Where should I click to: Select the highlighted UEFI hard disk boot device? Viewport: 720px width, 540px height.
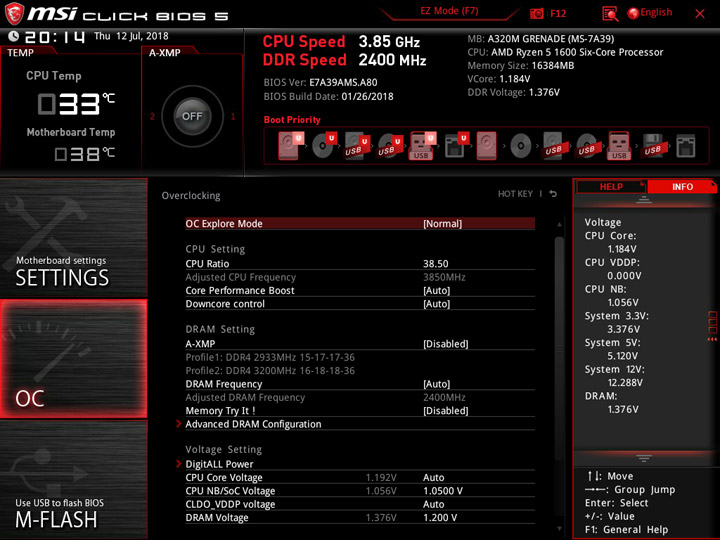(x=291, y=146)
